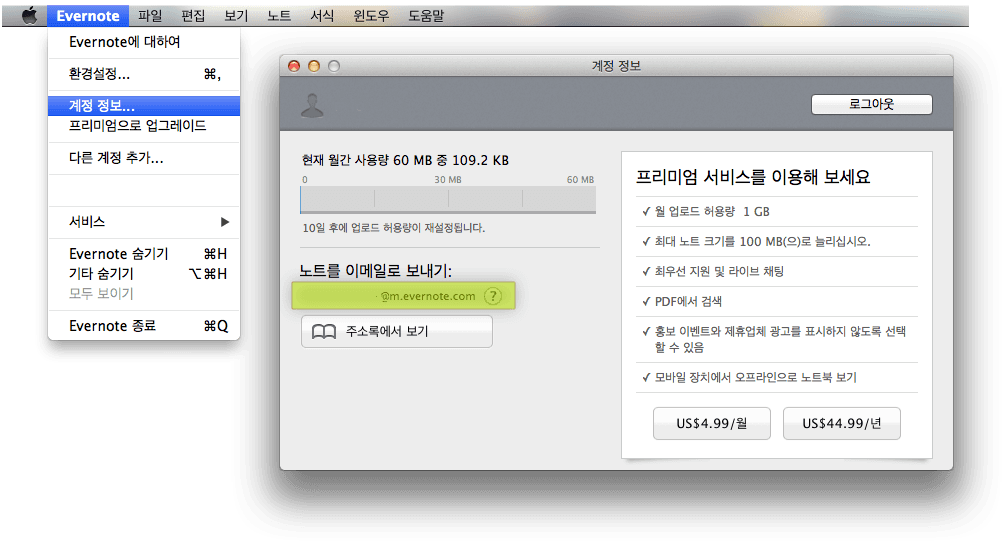Click the US$44.99/년 subscription button
Image resolution: width=1002 pixels, height=541 pixels.
point(841,423)
